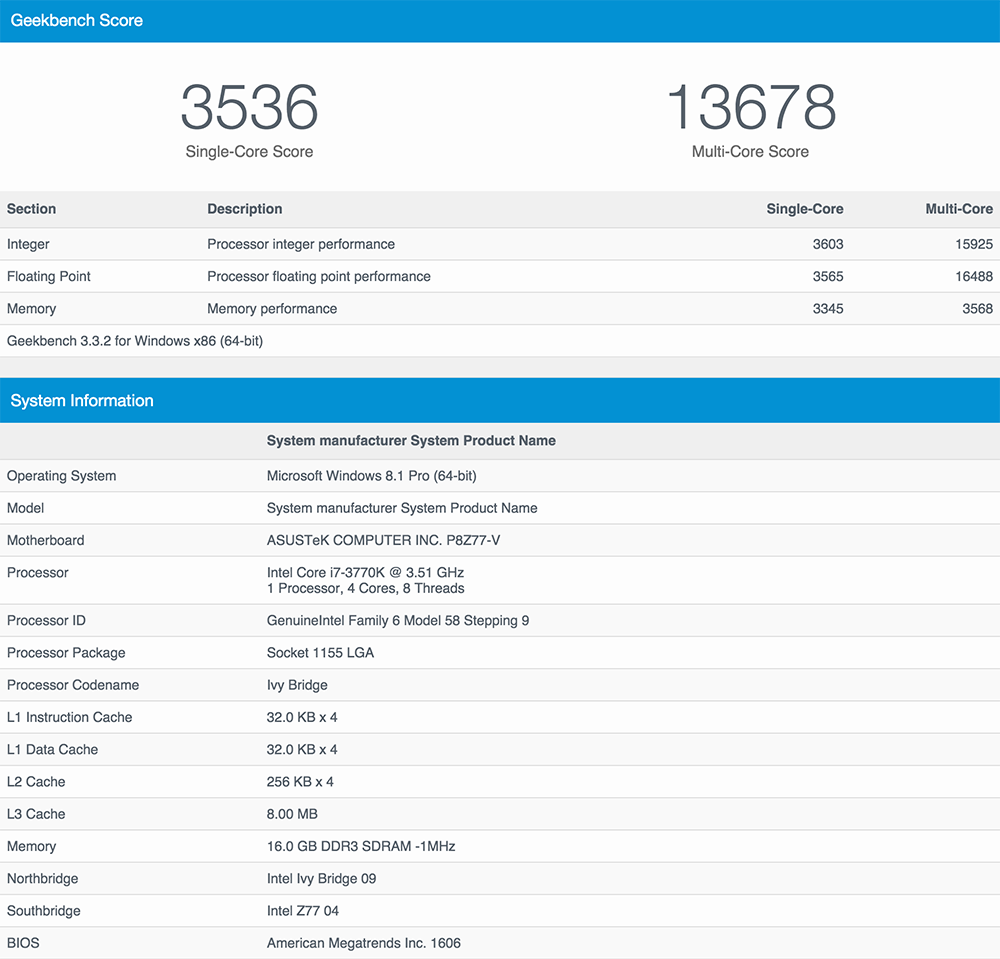Select the Floating Point row label

pyautogui.click(x=49, y=276)
